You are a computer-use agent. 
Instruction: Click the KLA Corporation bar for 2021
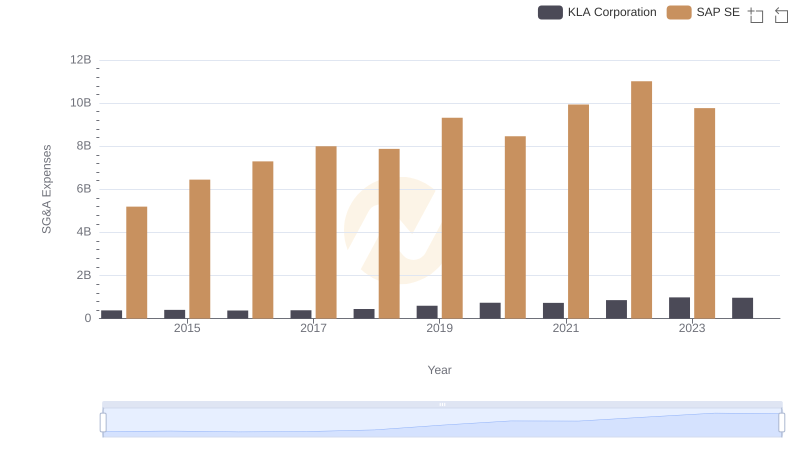coord(553,311)
